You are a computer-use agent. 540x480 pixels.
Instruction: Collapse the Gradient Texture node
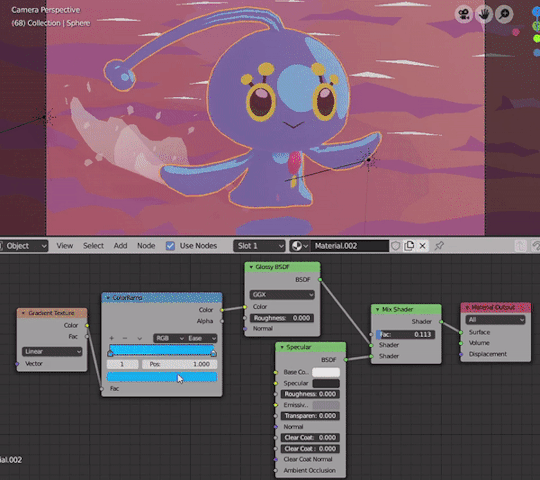point(23,313)
